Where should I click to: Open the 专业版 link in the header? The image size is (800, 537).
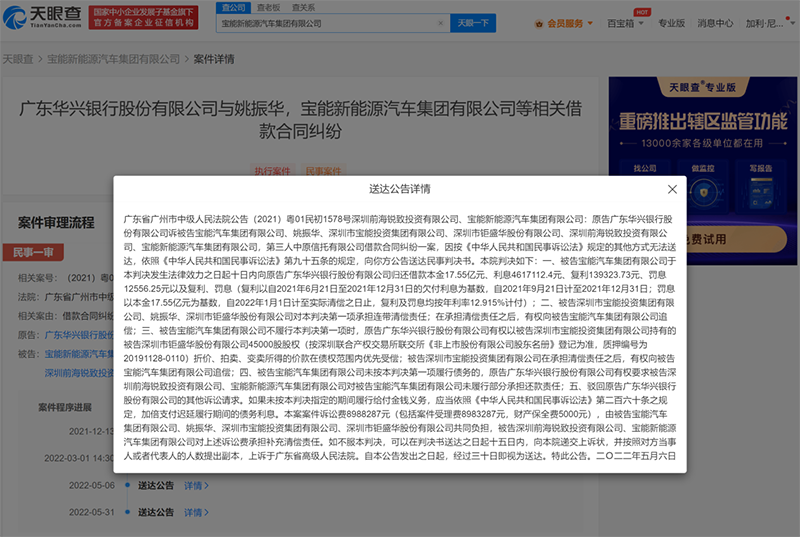pos(671,23)
